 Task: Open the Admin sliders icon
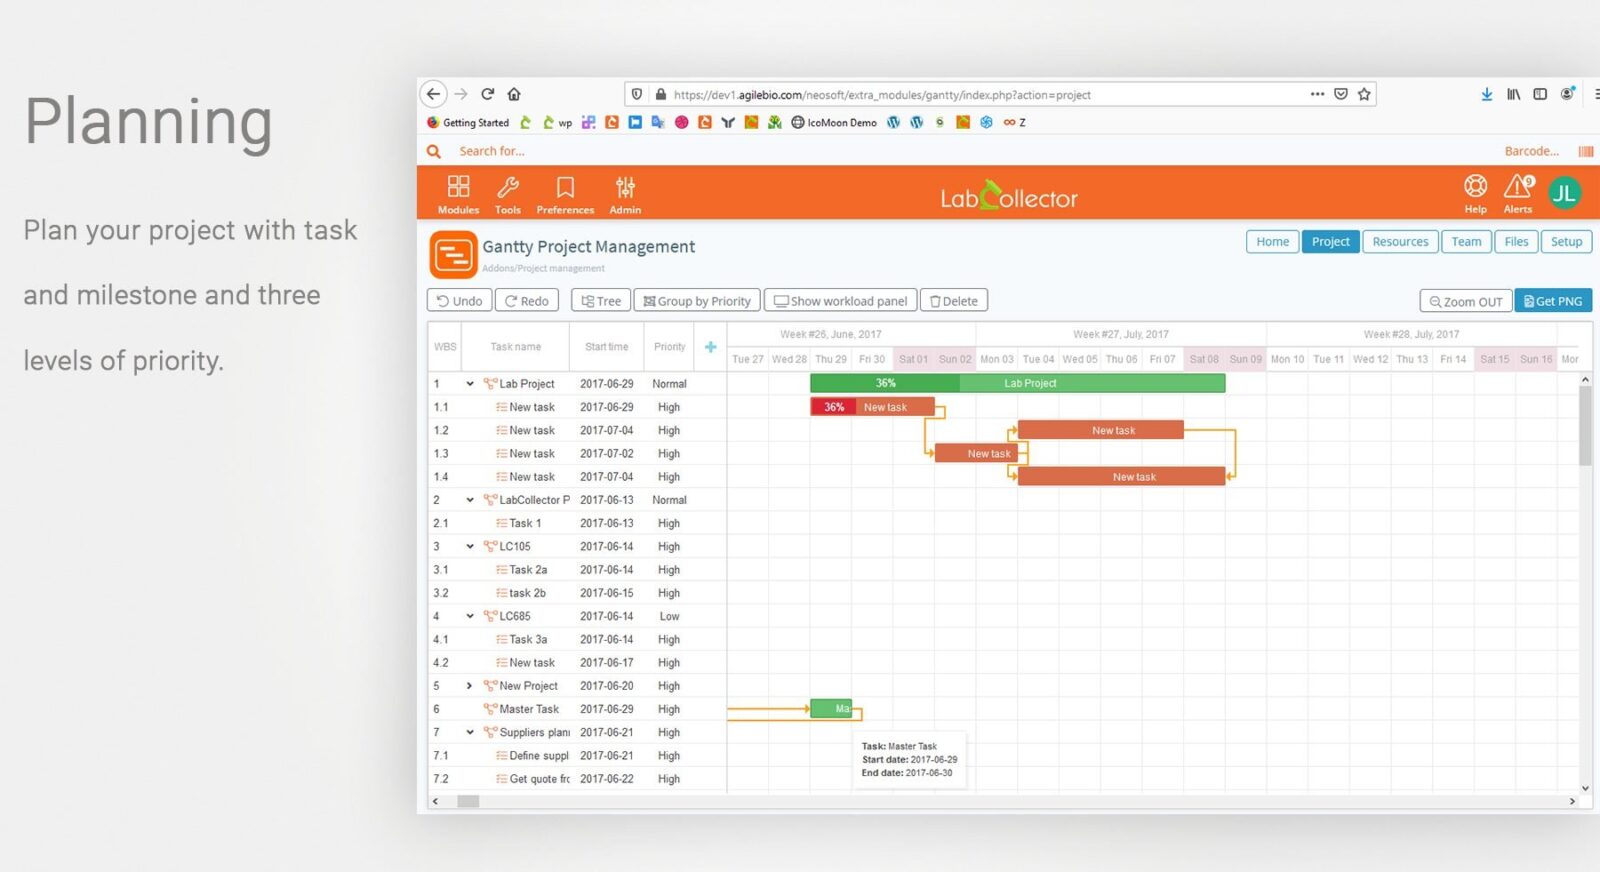click(x=625, y=187)
